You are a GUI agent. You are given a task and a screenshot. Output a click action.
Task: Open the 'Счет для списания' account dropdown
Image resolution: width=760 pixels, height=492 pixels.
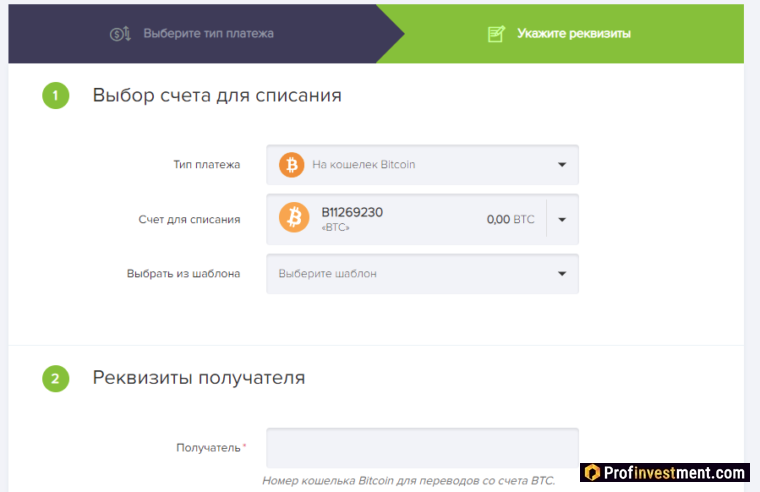pyautogui.click(x=422, y=220)
